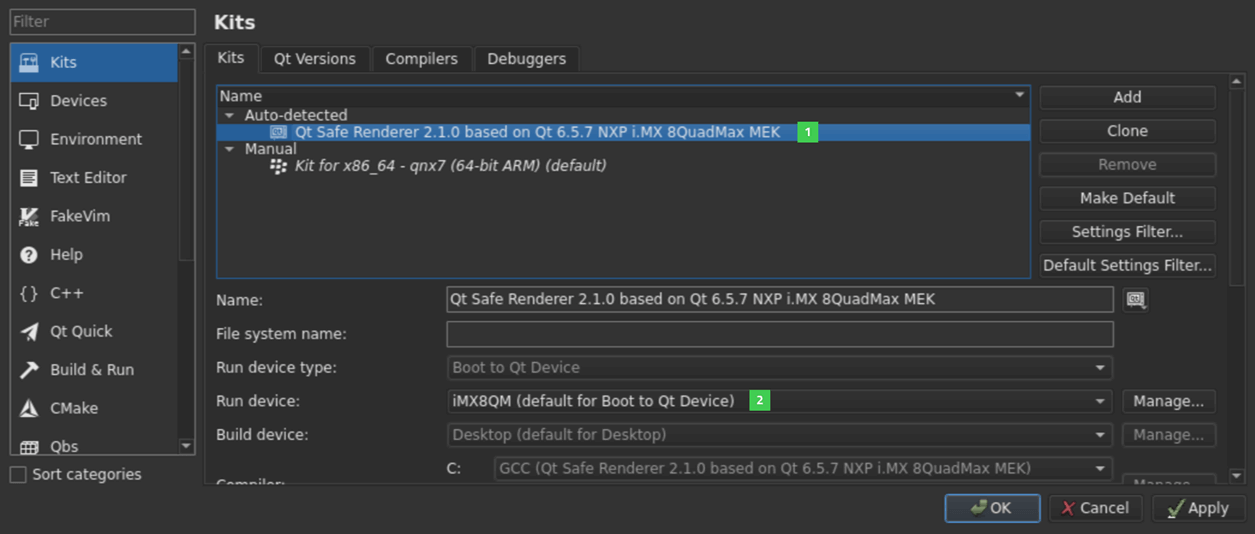The height and width of the screenshot is (534, 1255).
Task: Open the Build device Desktop dropdown
Action: click(779, 435)
